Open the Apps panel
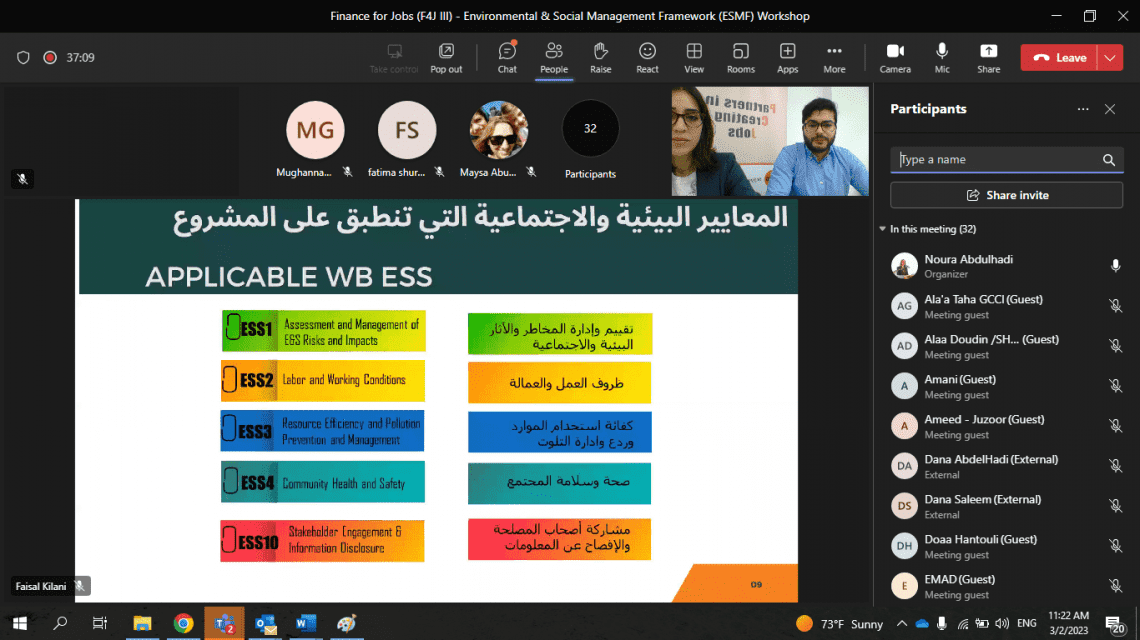Screen dimensions: 1140x640 [788, 57]
